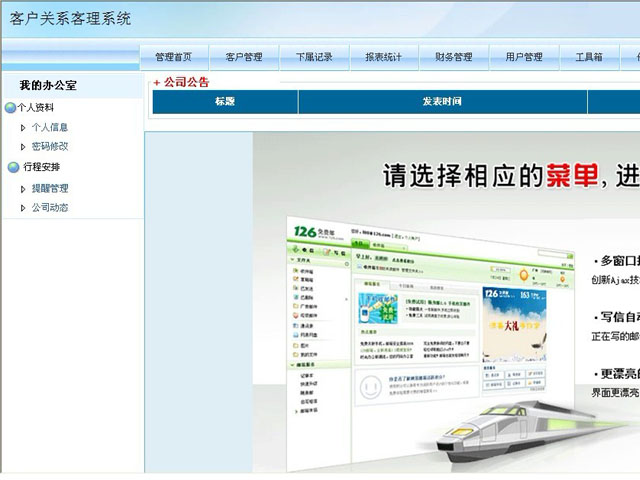Open the 财务管理 tab
This screenshot has height=480, width=640.
(x=454, y=57)
